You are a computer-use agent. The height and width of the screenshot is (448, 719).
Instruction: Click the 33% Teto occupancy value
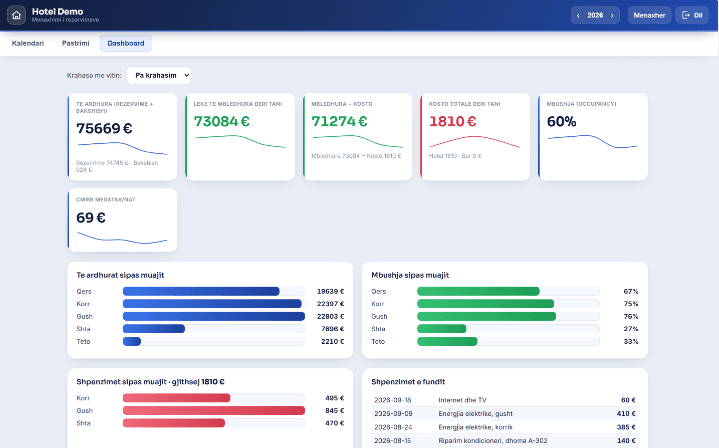point(631,342)
